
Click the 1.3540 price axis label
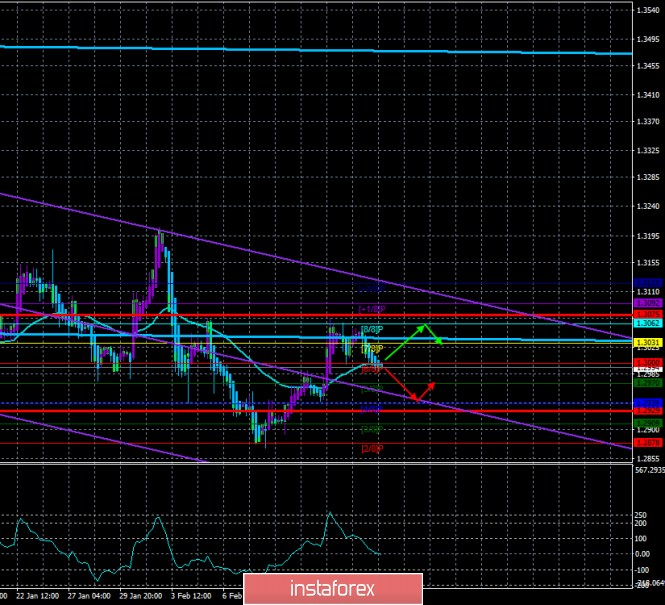[648, 10]
